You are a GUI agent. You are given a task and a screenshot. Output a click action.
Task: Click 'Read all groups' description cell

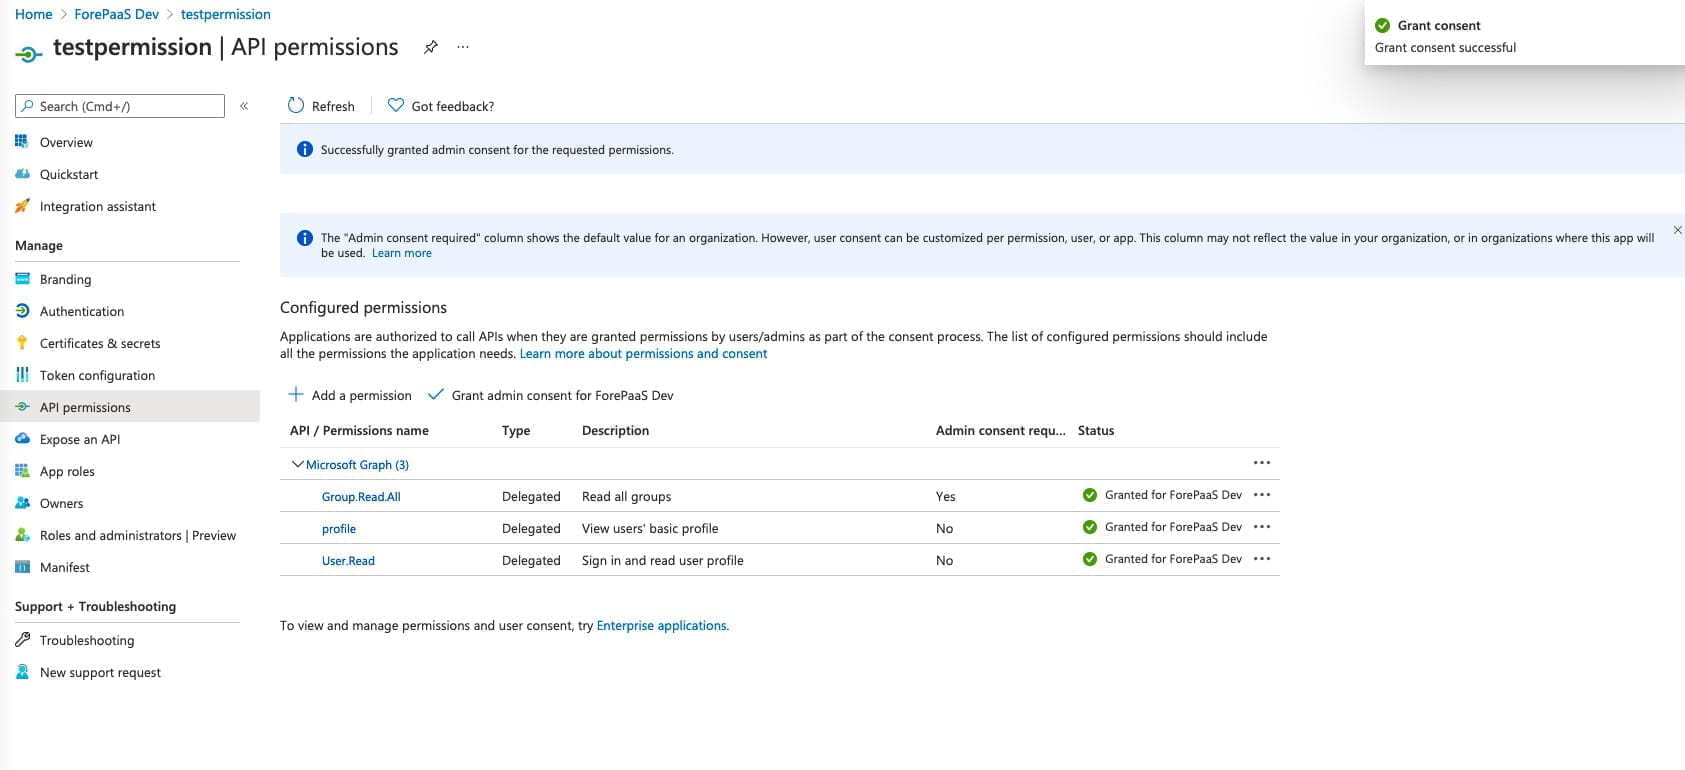(x=627, y=497)
